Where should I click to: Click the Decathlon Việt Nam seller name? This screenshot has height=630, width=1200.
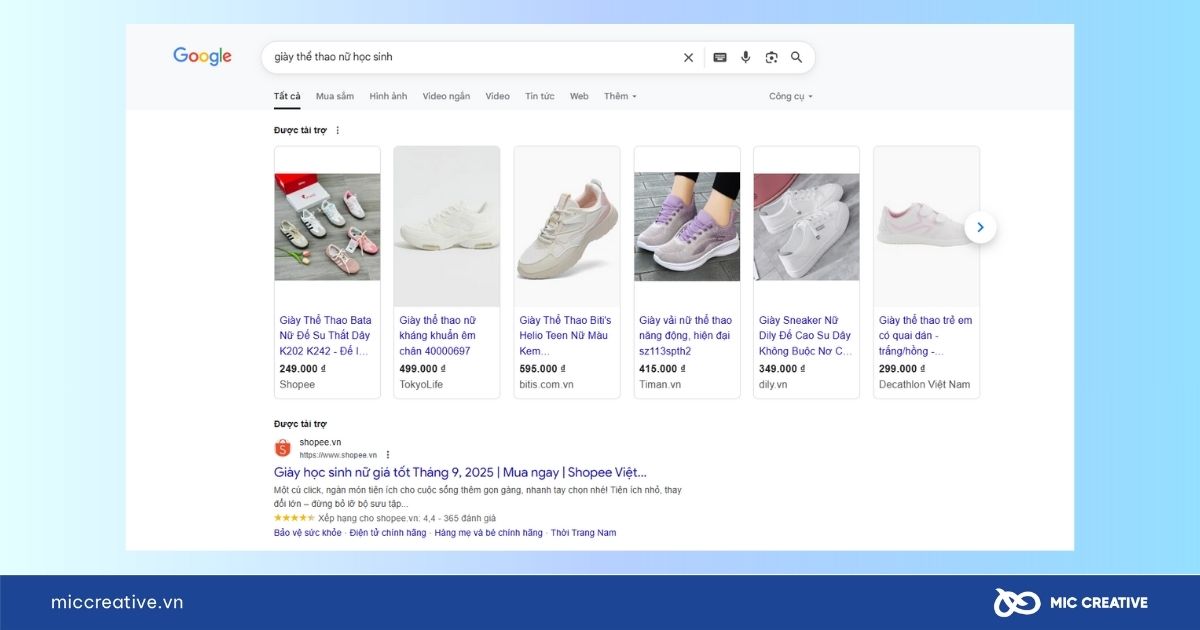(924, 384)
